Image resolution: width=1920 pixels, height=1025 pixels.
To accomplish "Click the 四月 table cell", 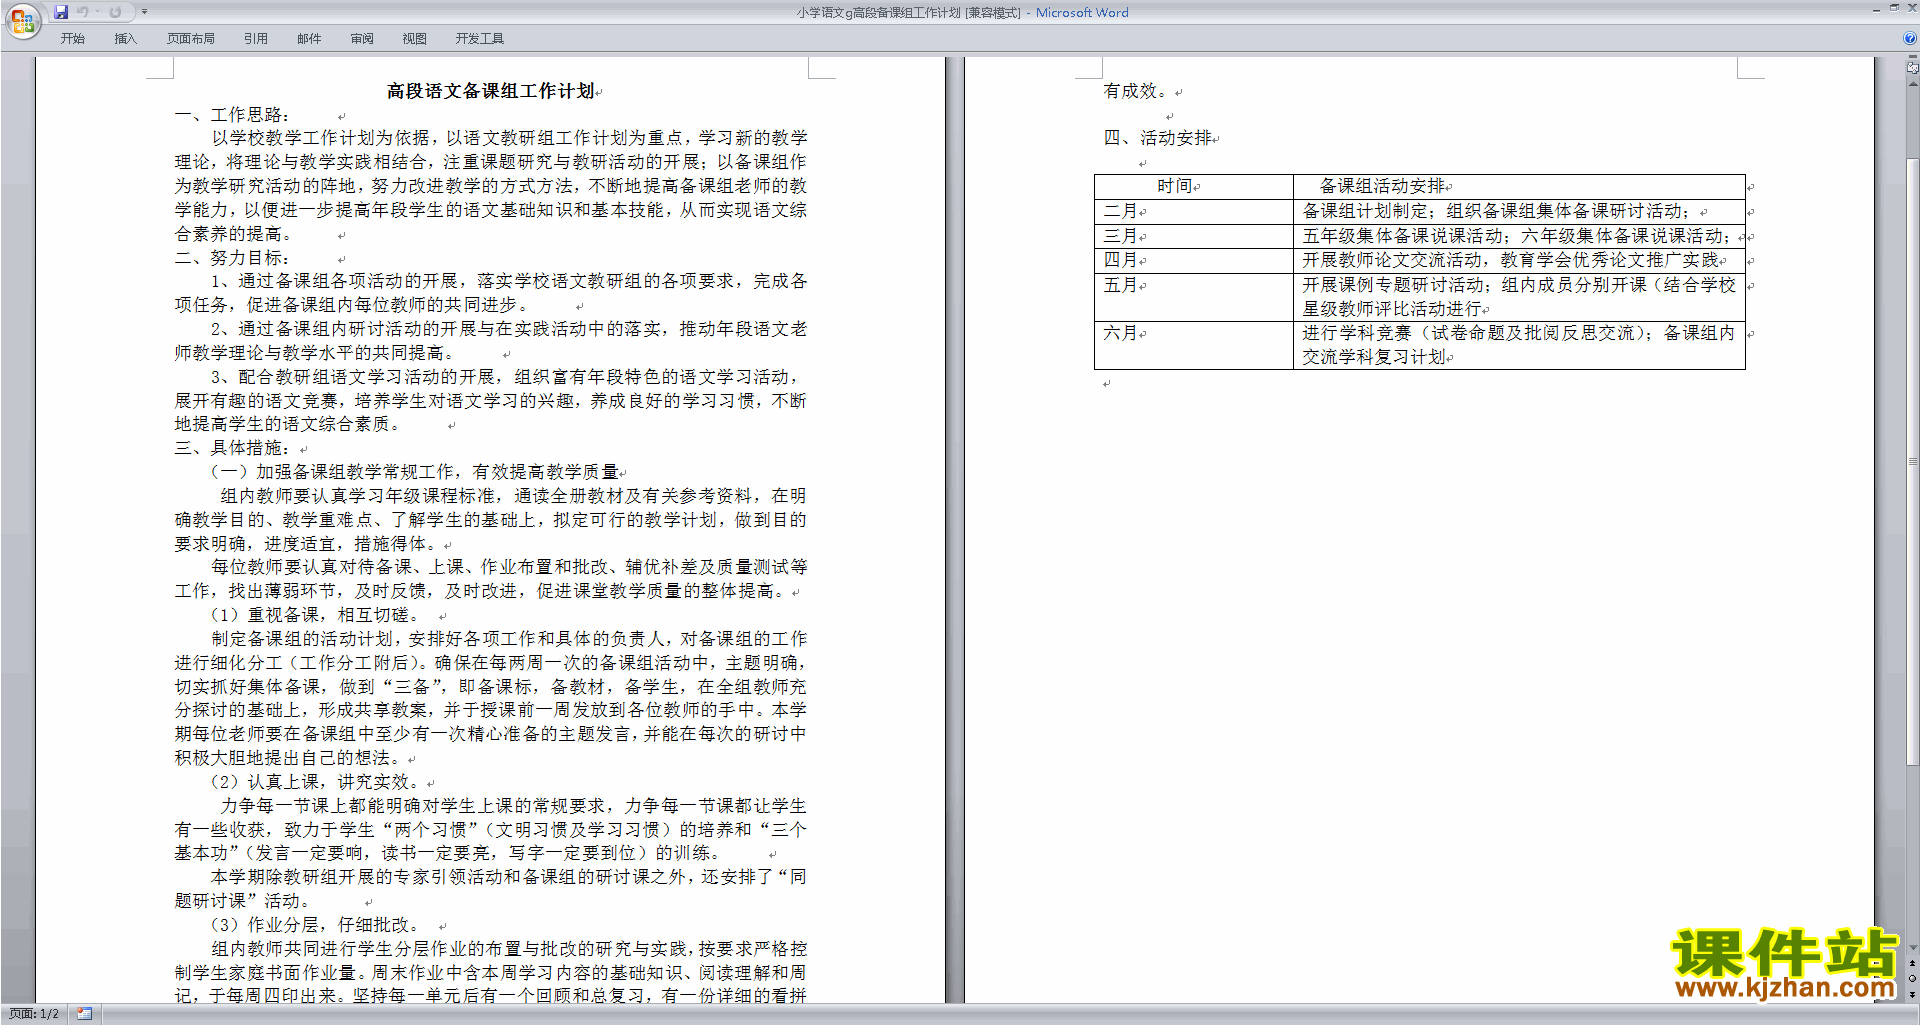I will [1194, 260].
